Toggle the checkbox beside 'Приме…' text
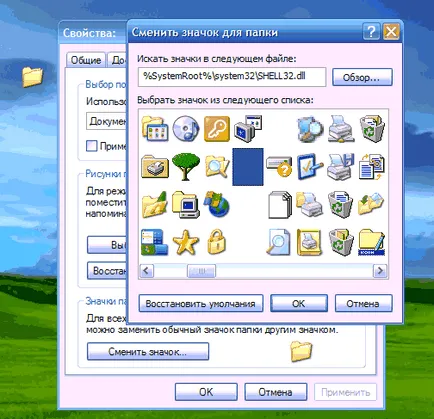 [92, 146]
